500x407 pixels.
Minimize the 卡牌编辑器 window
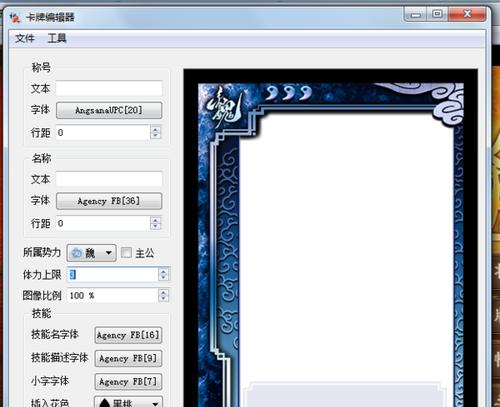pyautogui.click(x=415, y=14)
